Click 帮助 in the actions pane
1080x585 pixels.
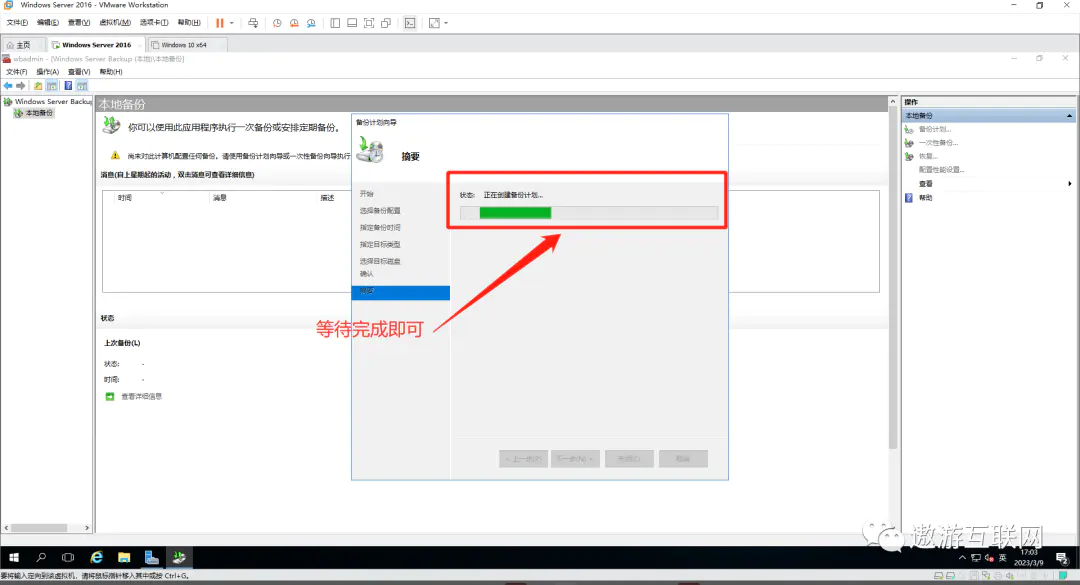925,198
